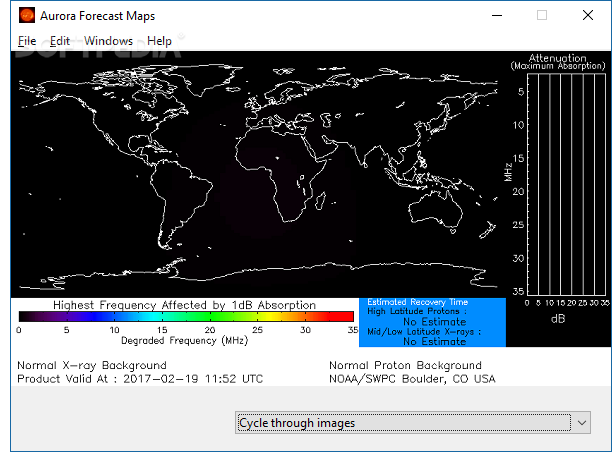
Task: Click the absorption world map image
Action: point(258,174)
